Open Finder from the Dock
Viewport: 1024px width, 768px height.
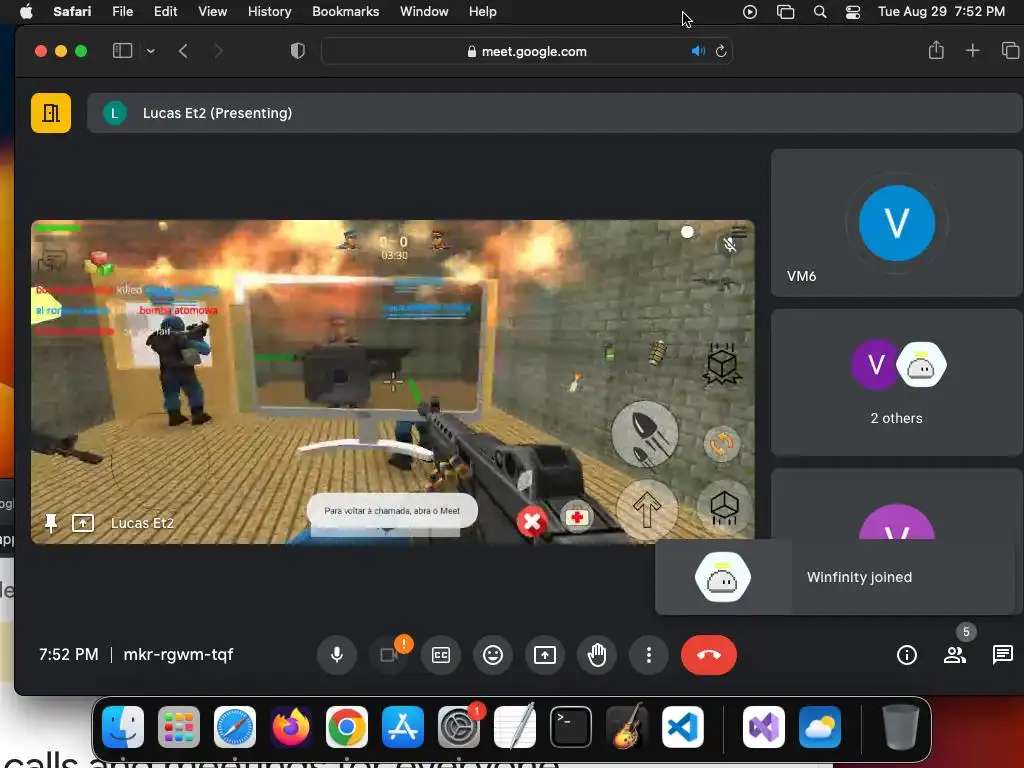(x=123, y=727)
